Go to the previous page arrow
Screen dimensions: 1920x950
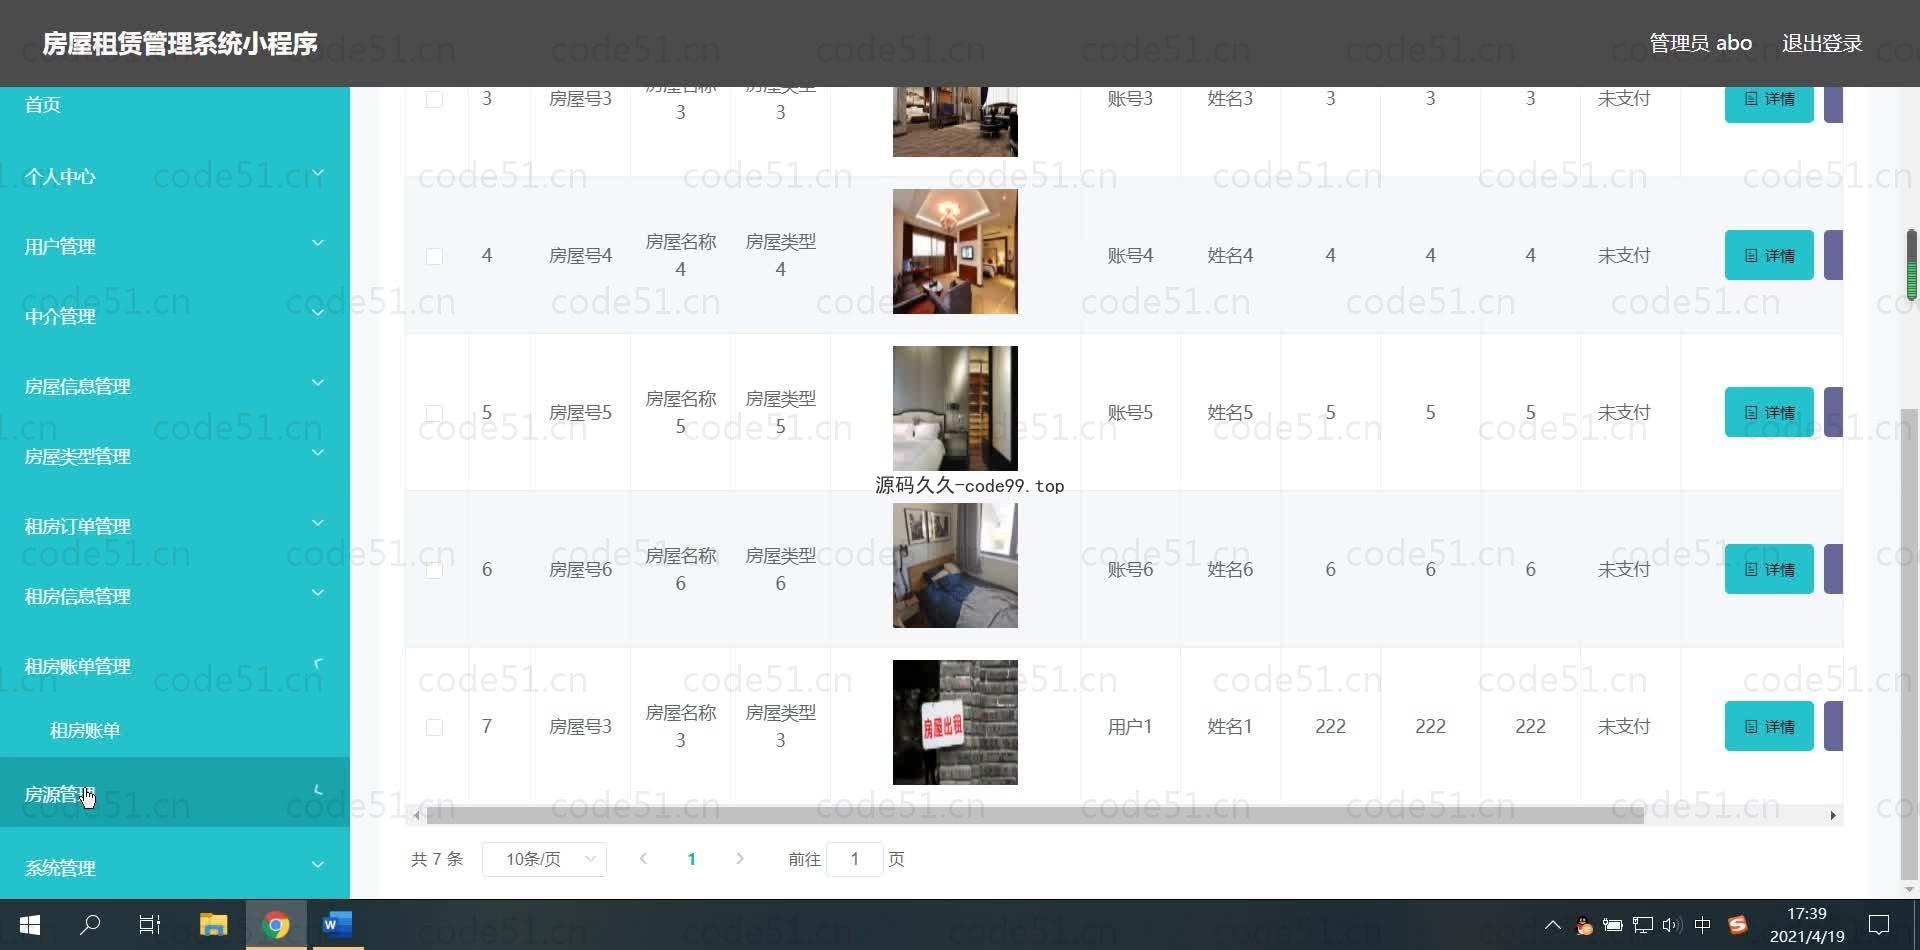[x=643, y=858]
